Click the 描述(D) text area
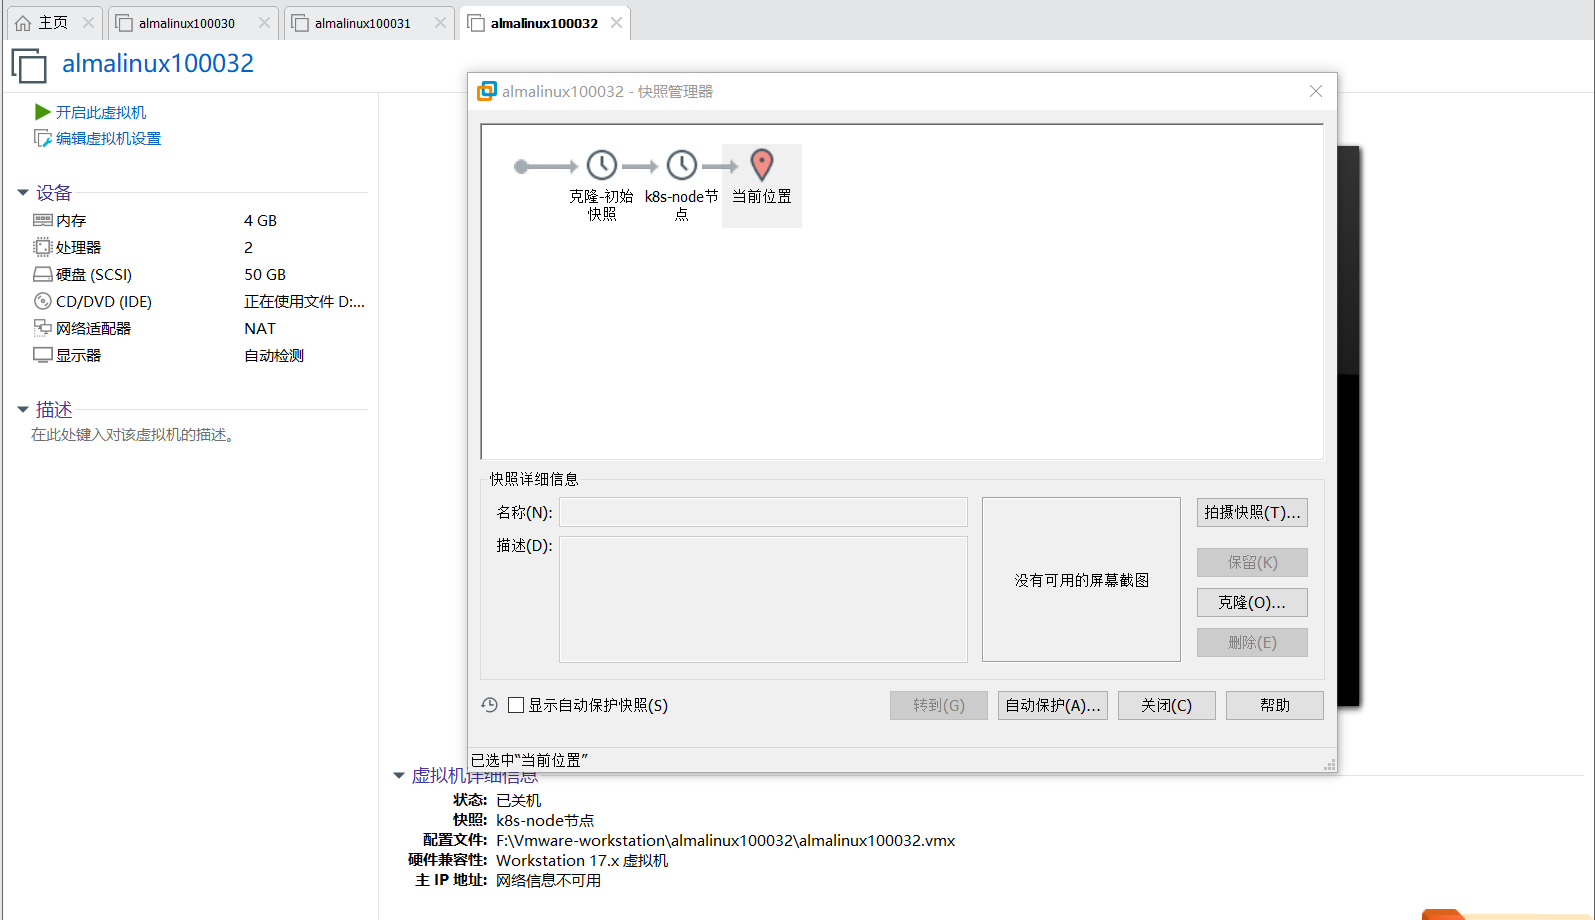 [x=763, y=599]
